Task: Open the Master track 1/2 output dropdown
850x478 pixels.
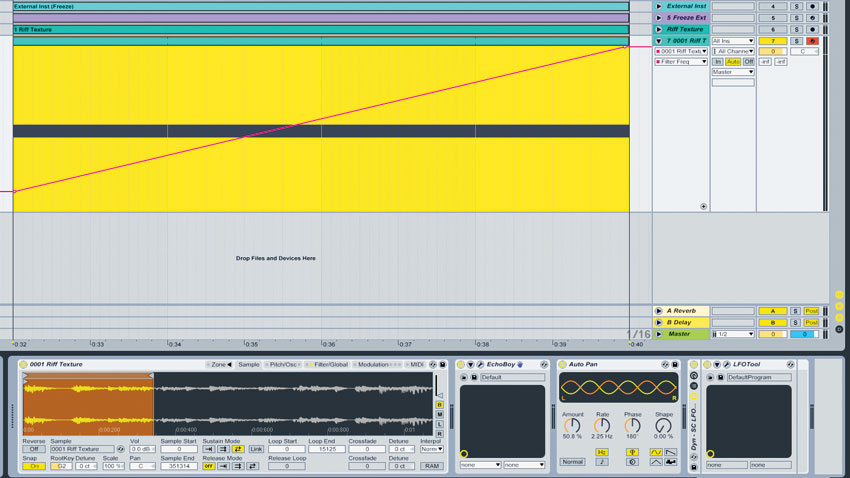Action: [x=733, y=334]
